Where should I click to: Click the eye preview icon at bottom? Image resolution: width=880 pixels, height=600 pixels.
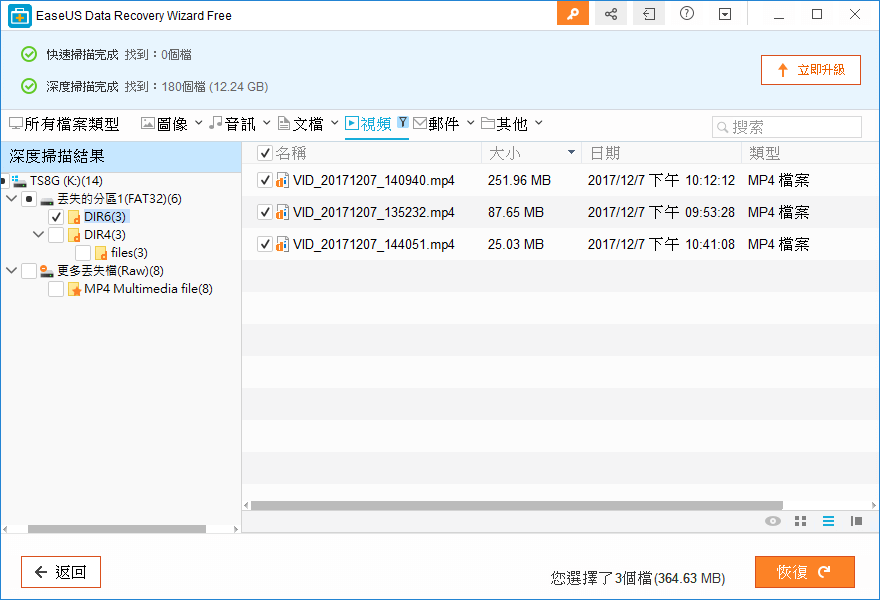coord(772,521)
